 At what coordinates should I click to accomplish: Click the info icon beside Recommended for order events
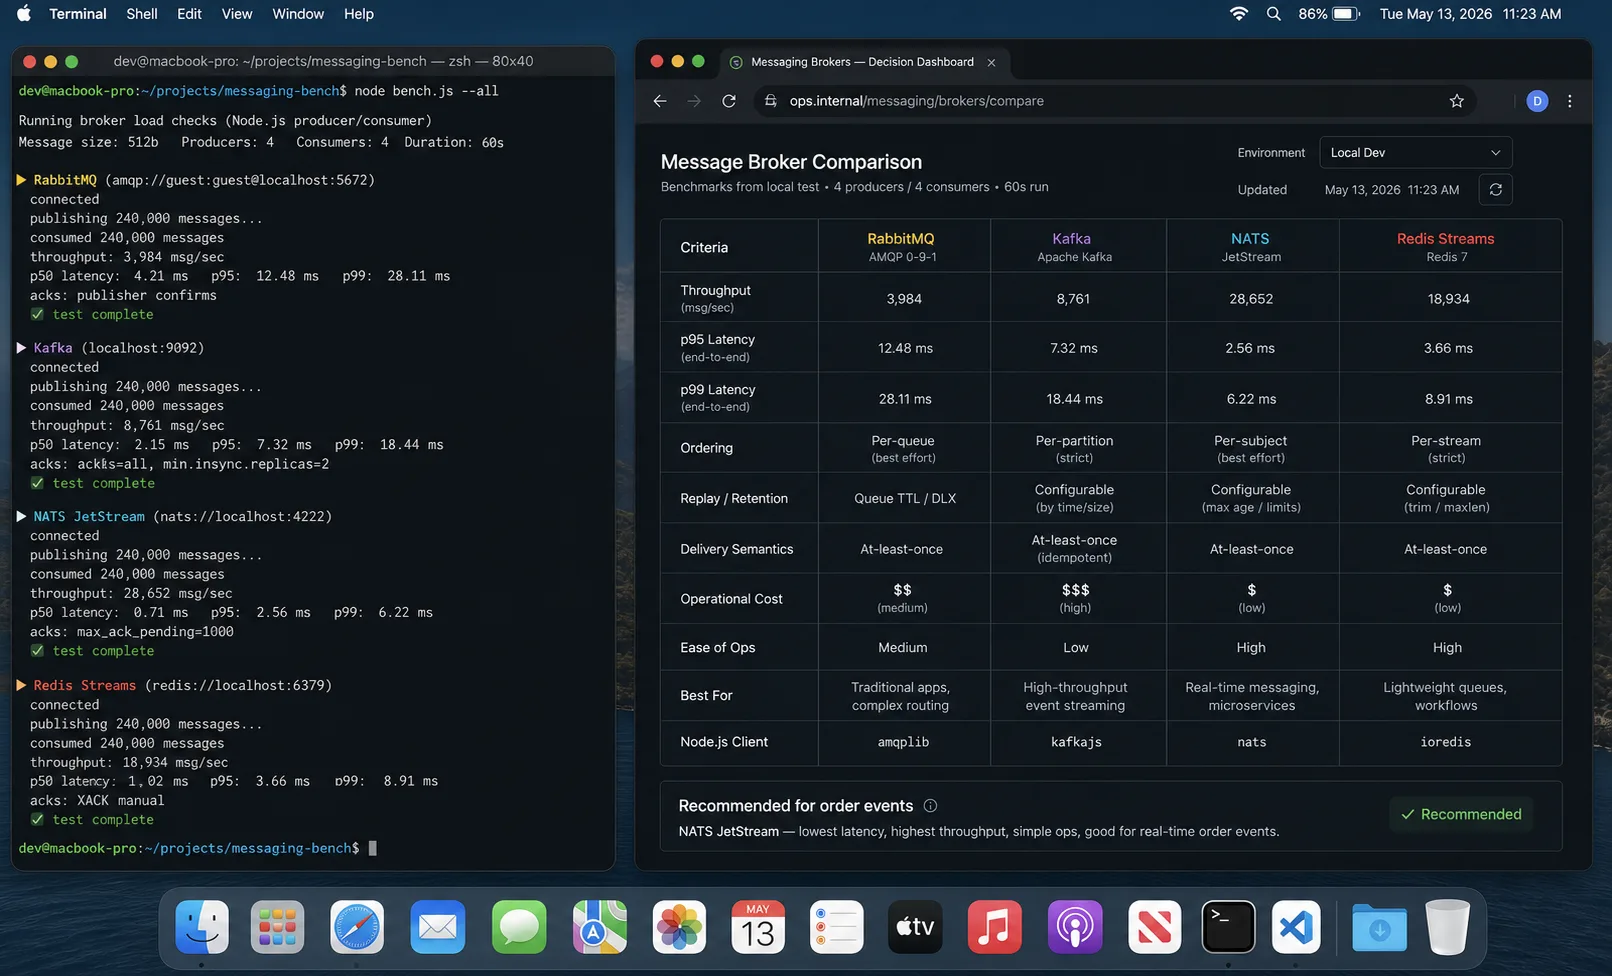pos(930,806)
